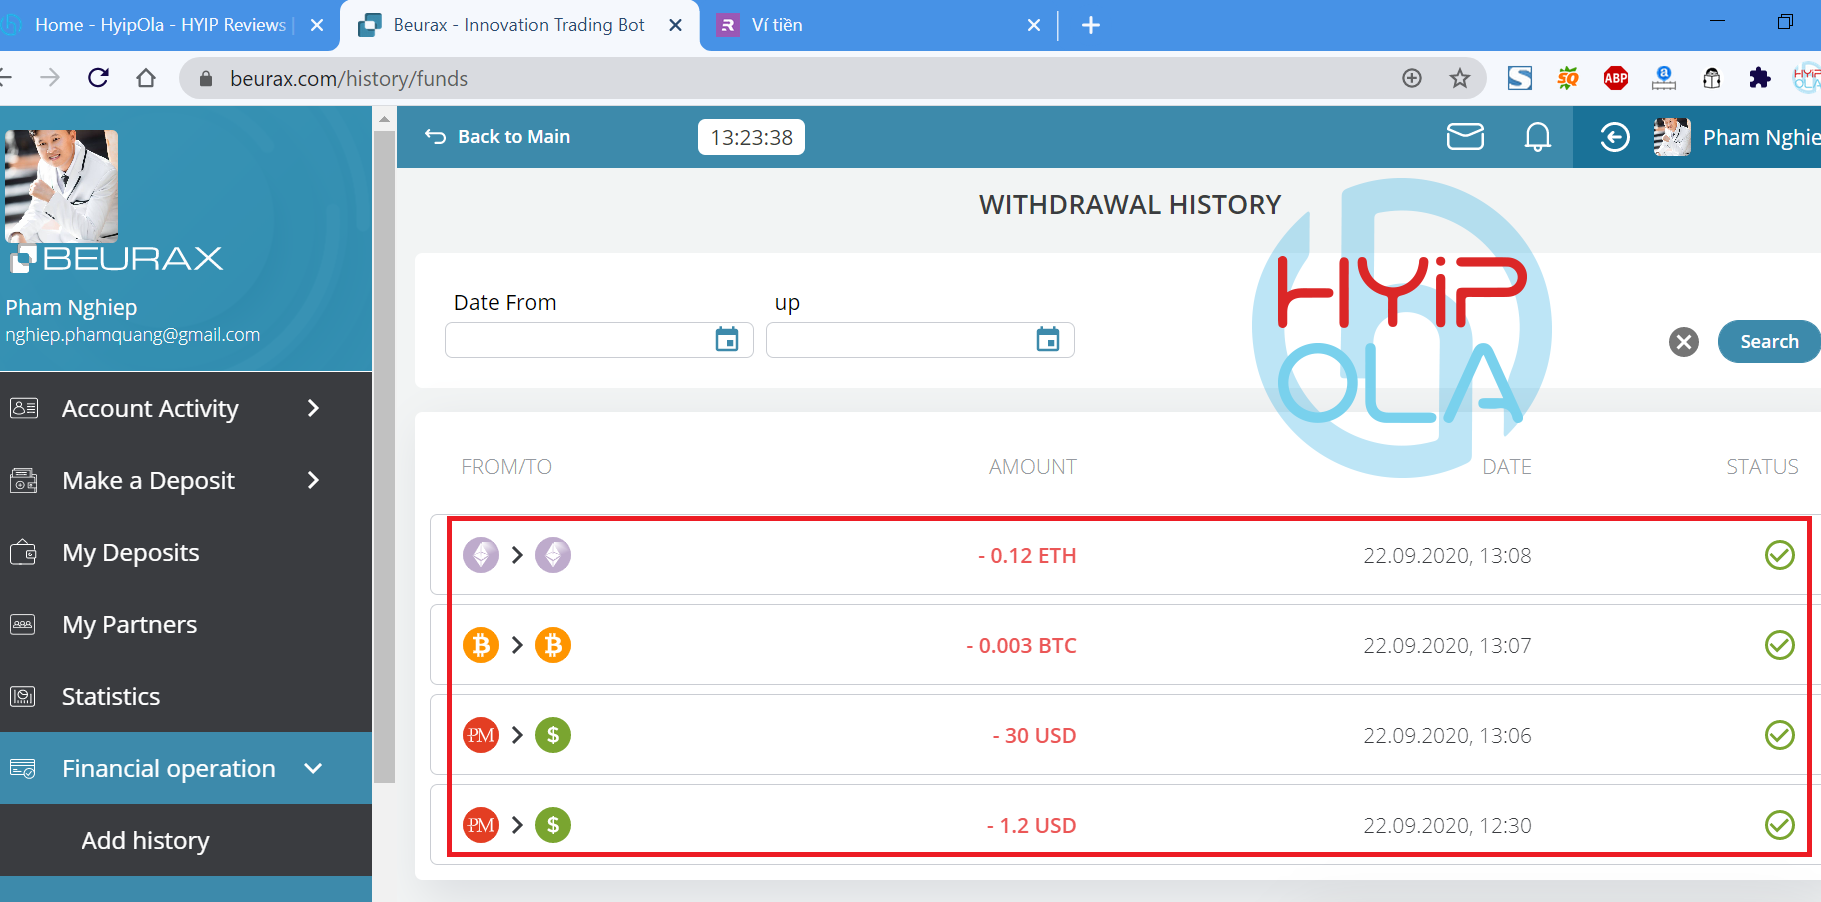
Task: Select the '- 1.2 USD' amount
Action: [x=1031, y=826]
